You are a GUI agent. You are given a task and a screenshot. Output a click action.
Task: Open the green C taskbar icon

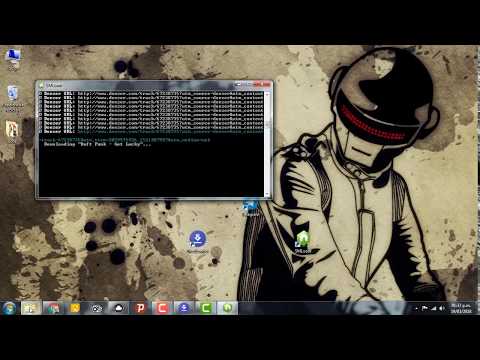pyautogui.click(x=206, y=308)
